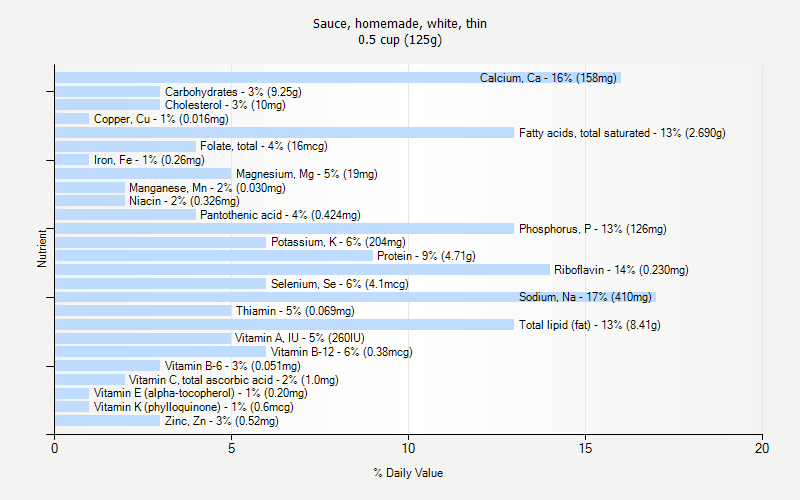Select the Protein - 9% (4.71g) label
The height and width of the screenshot is (500, 800).
426,256
